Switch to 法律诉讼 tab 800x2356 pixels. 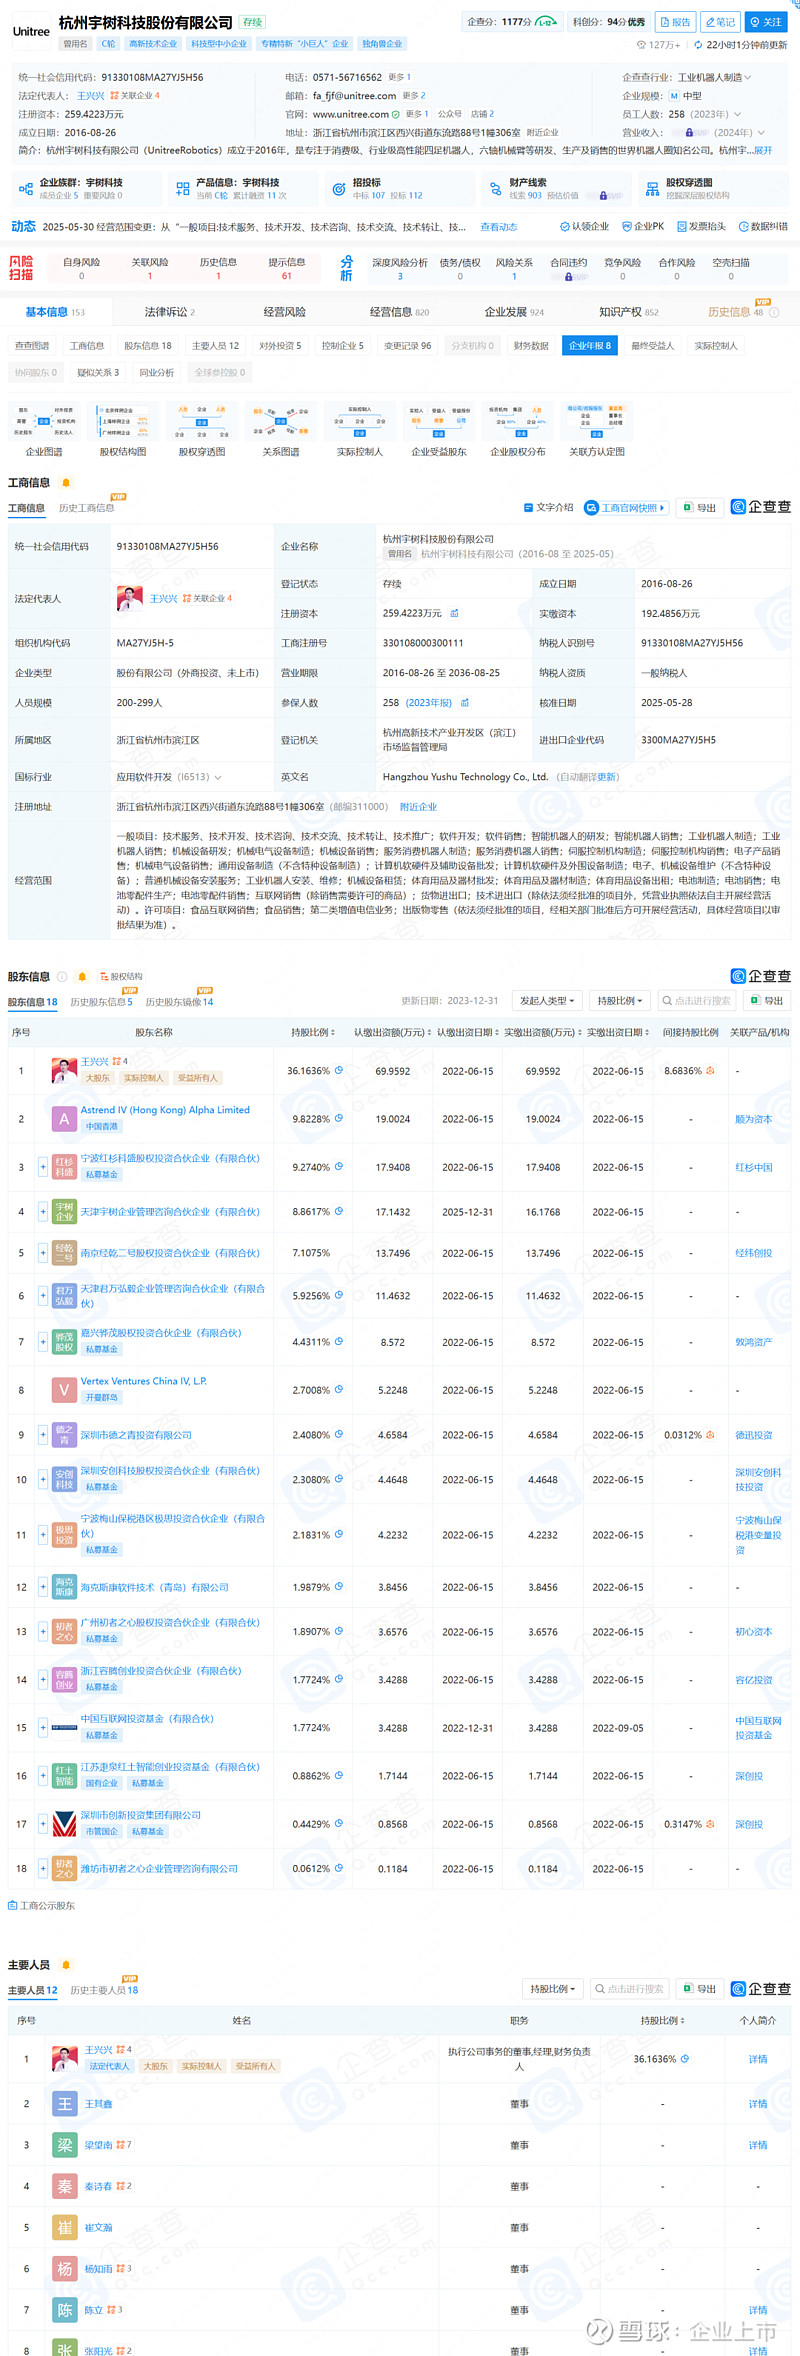point(170,312)
